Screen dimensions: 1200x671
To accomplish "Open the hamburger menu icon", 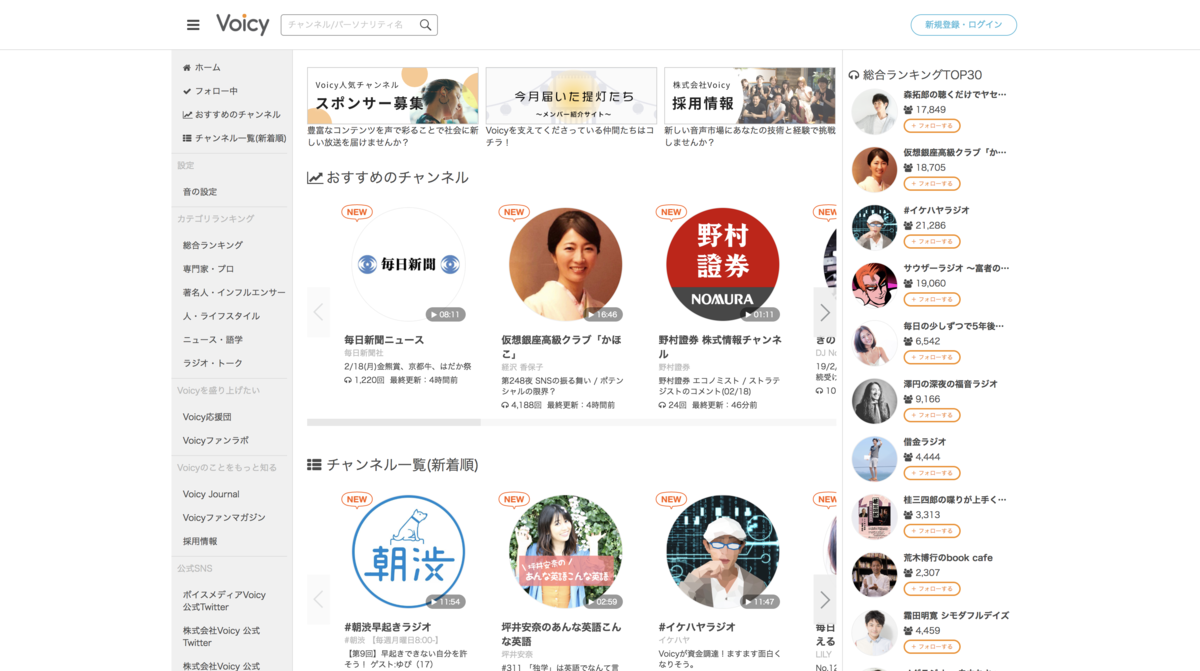I will pos(193,25).
